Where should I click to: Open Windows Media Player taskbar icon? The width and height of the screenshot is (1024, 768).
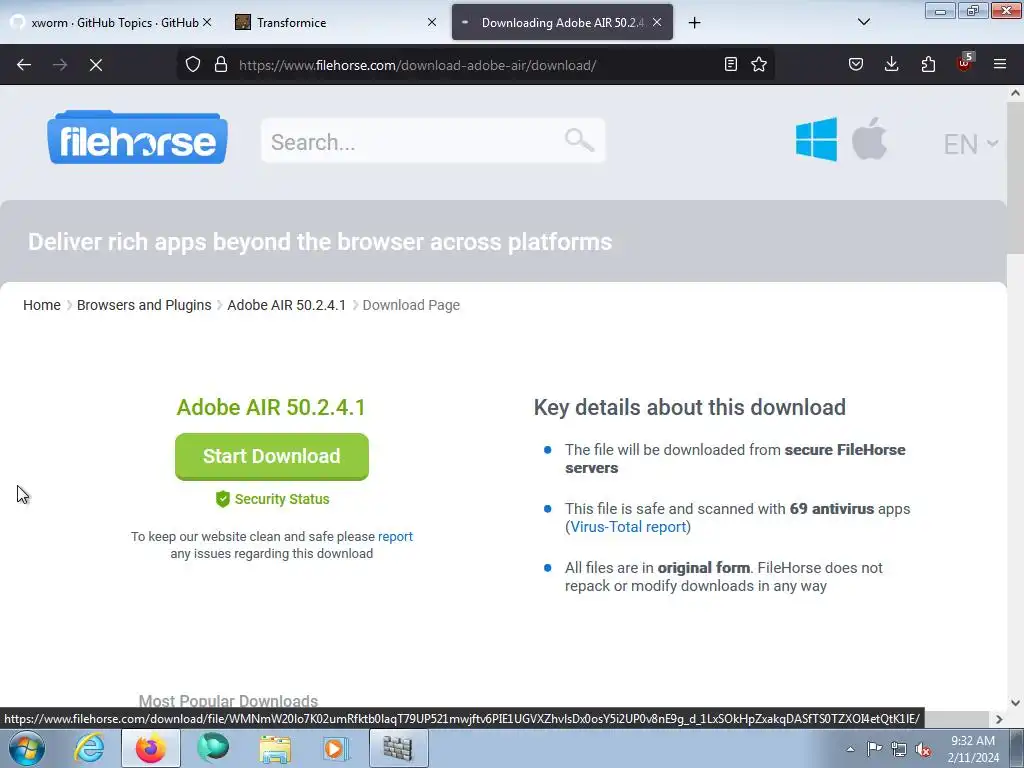pyautogui.click(x=336, y=748)
